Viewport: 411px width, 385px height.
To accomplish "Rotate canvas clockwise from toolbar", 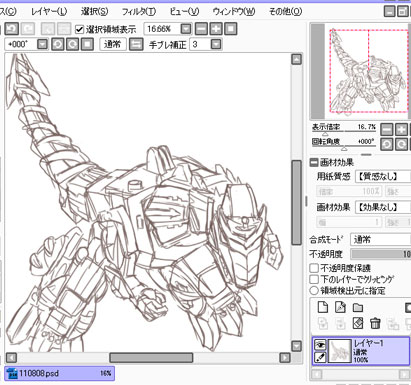I will point(72,44).
